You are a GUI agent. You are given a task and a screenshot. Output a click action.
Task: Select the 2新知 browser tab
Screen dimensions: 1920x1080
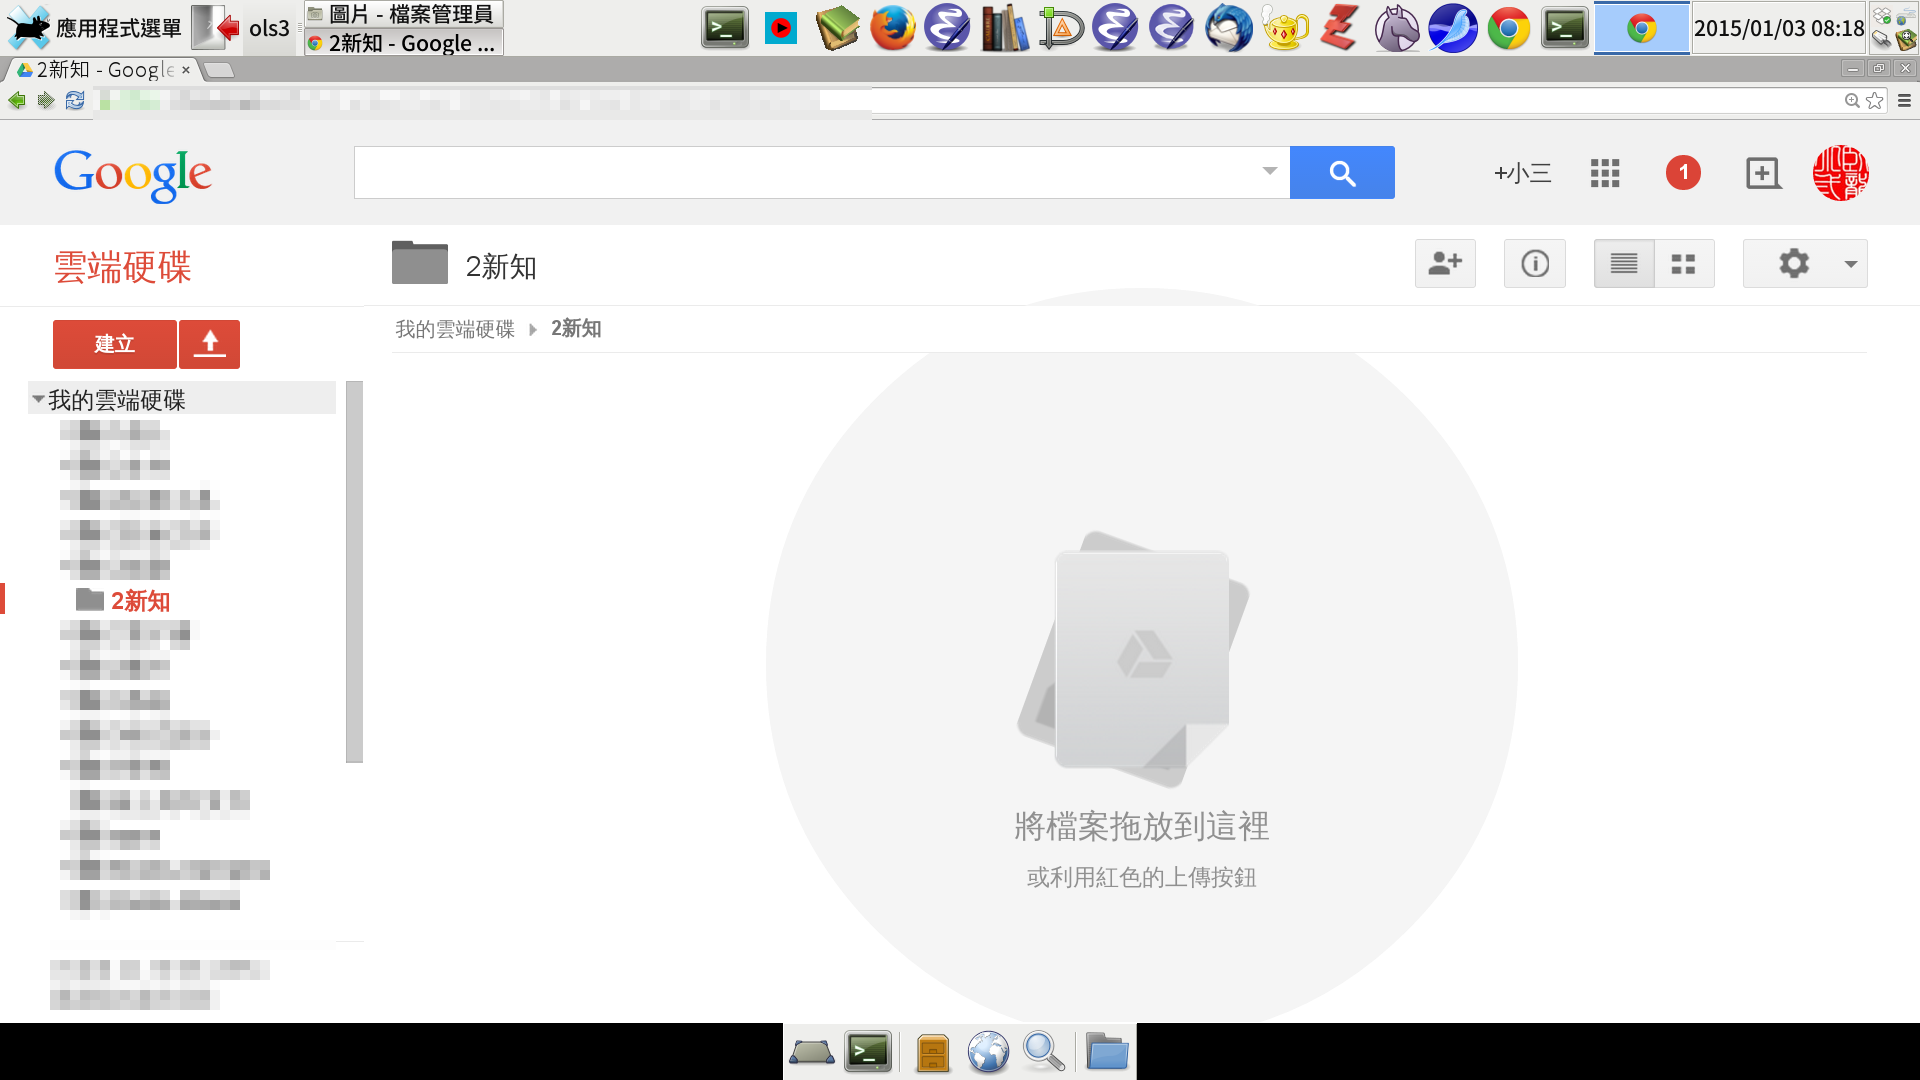pyautogui.click(x=100, y=70)
